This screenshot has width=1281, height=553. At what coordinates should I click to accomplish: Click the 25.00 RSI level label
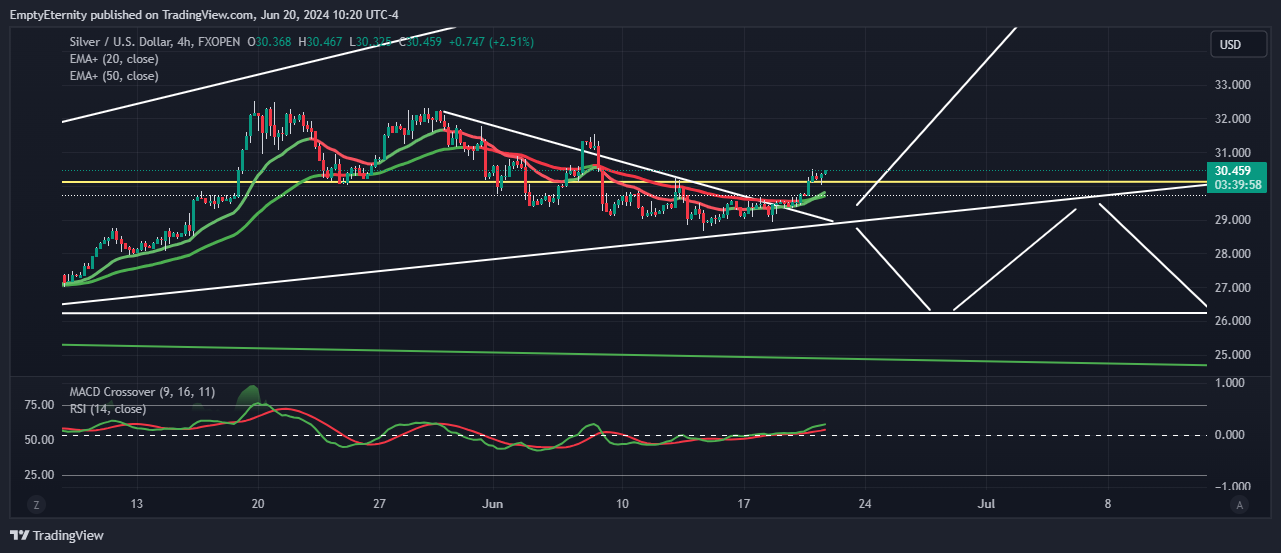39,475
